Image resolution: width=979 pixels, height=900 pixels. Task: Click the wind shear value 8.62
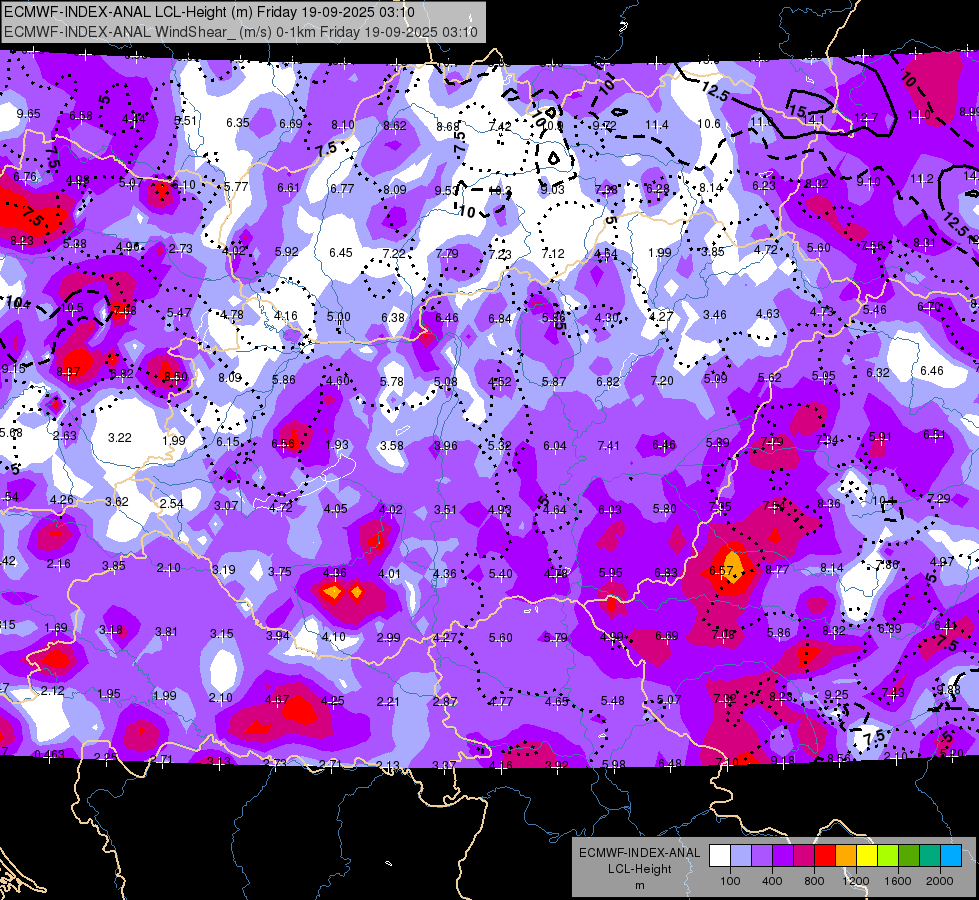[x=395, y=126]
